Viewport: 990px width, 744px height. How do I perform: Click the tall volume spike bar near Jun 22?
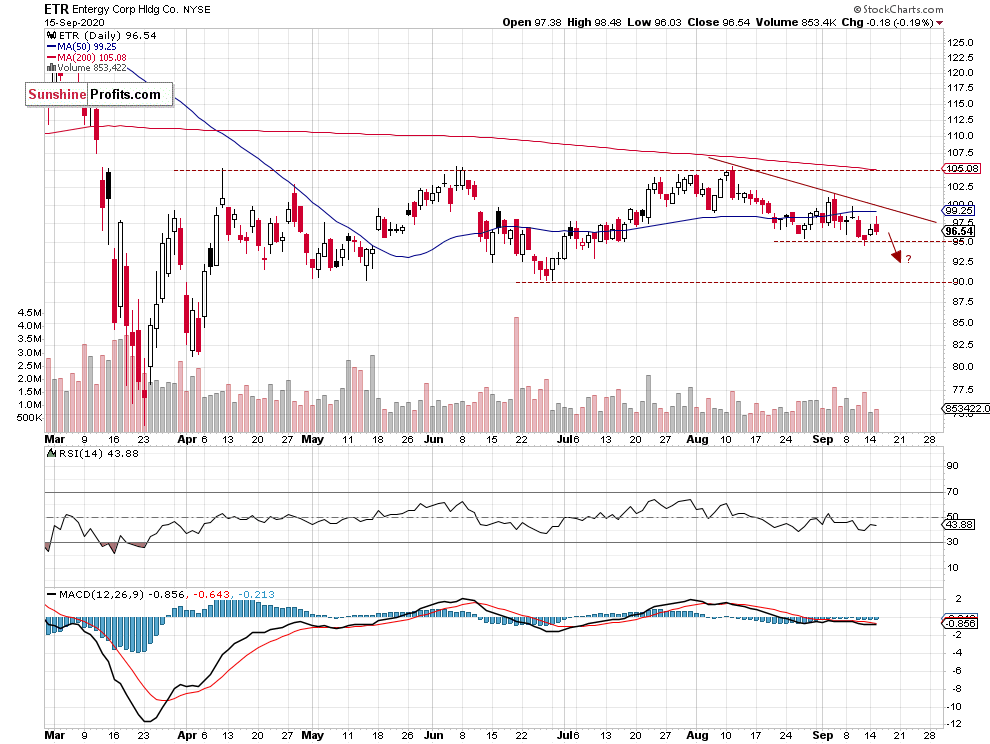[516, 375]
